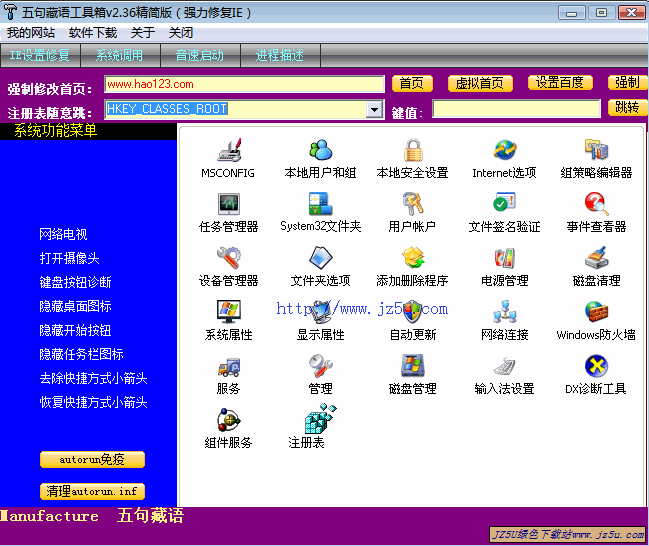Viewport: 649px width, 546px height.
Task: Open 网络连接 icon
Action: pos(505,312)
